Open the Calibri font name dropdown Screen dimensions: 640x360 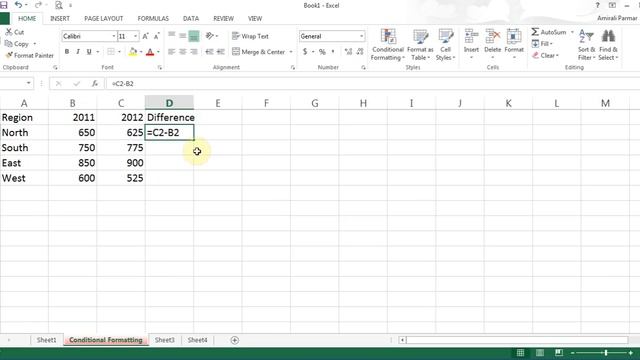tap(113, 36)
